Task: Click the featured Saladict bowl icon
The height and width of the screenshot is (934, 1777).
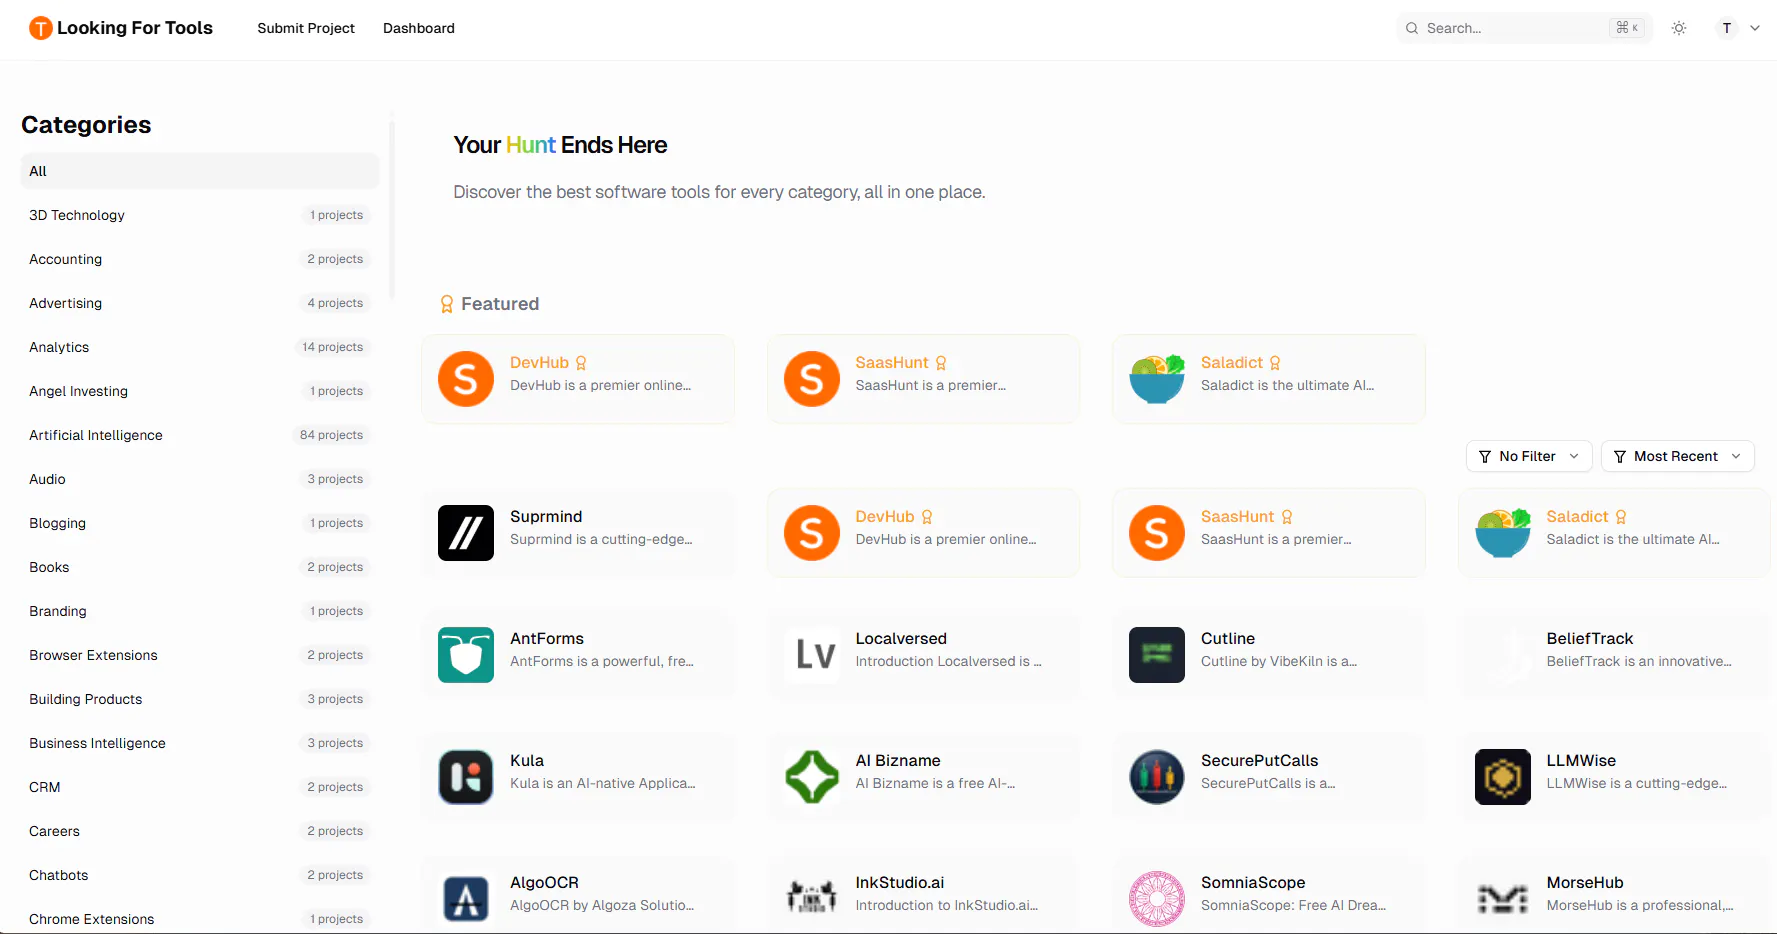Action: pos(1157,379)
